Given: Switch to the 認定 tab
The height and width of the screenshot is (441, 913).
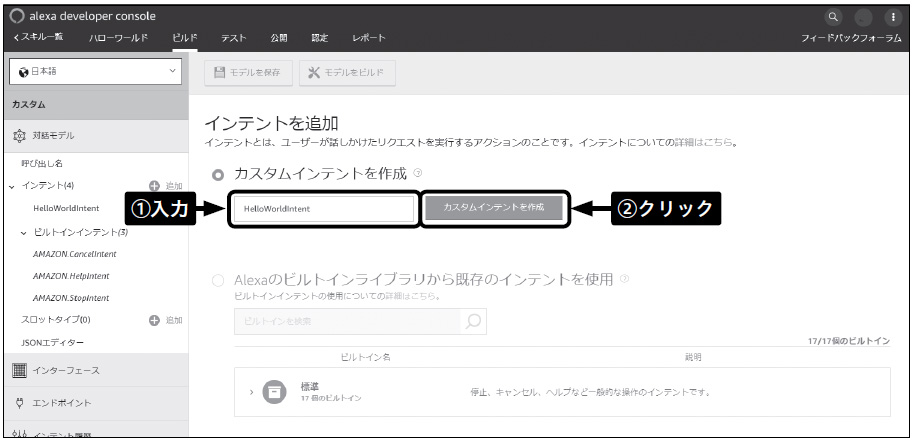Looking at the screenshot, I should tap(320, 38).
